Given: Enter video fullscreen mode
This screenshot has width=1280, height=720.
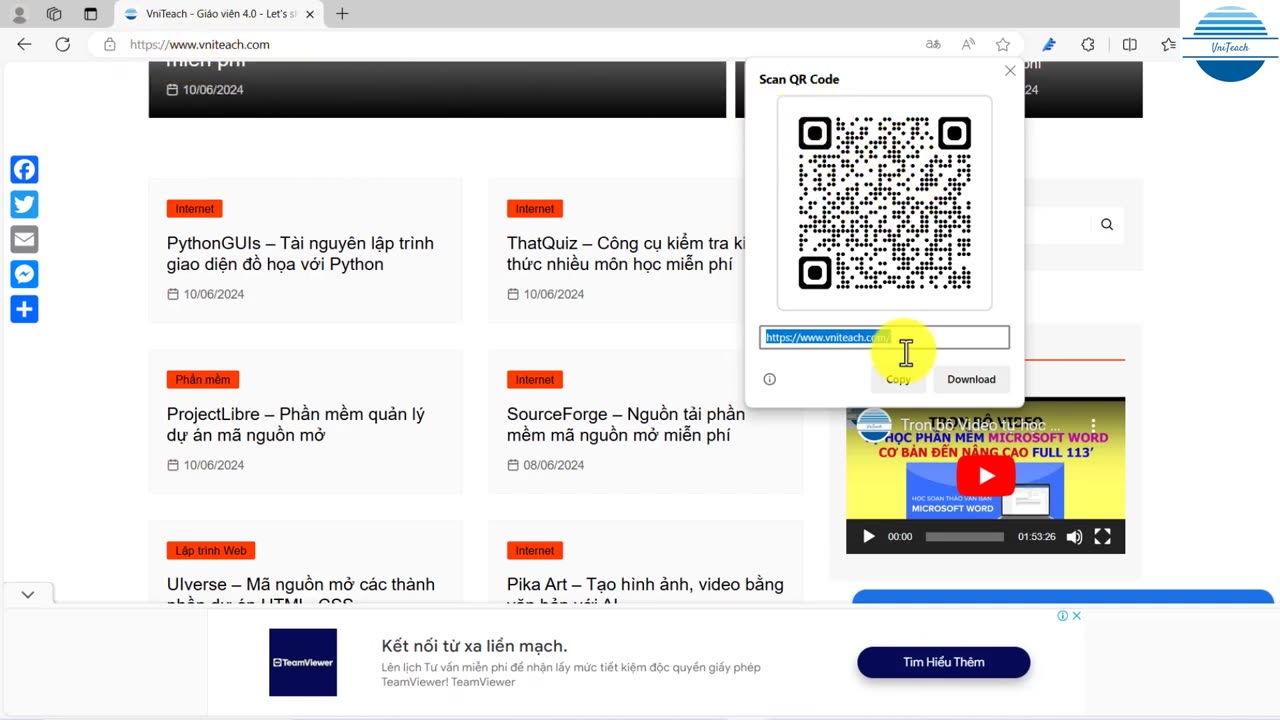Looking at the screenshot, I should coord(1102,537).
